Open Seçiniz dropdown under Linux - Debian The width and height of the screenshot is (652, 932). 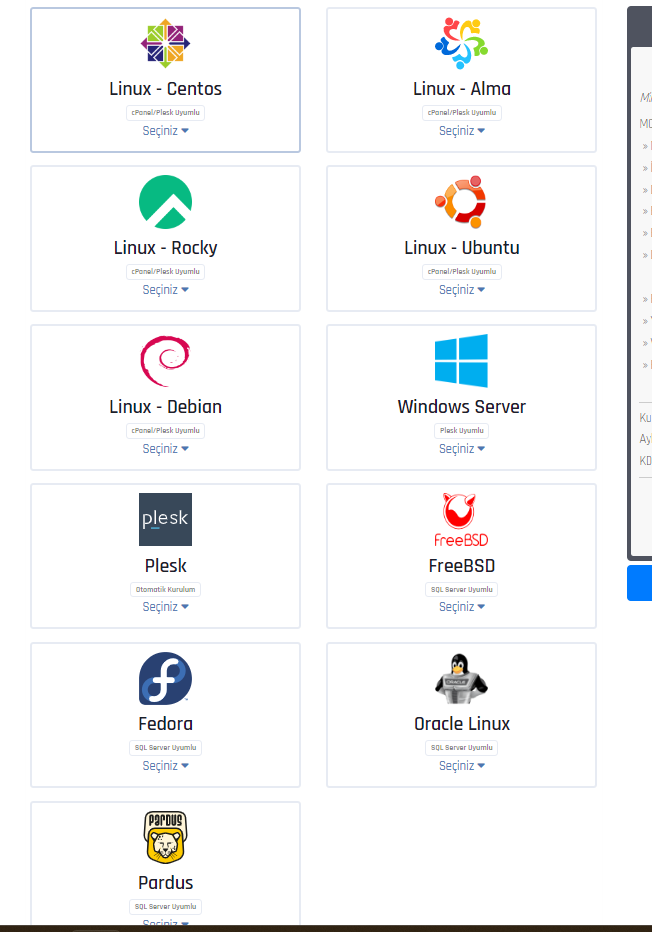(165, 449)
